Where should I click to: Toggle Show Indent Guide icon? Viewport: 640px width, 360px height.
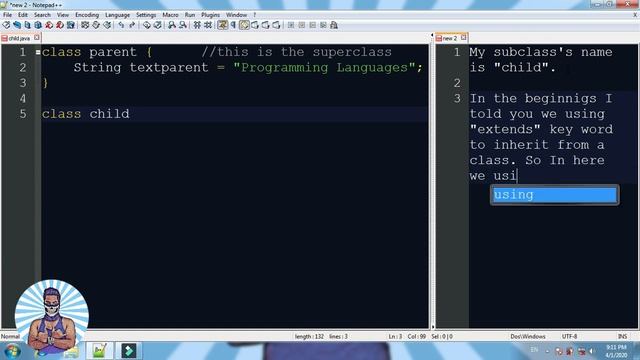point(244,25)
